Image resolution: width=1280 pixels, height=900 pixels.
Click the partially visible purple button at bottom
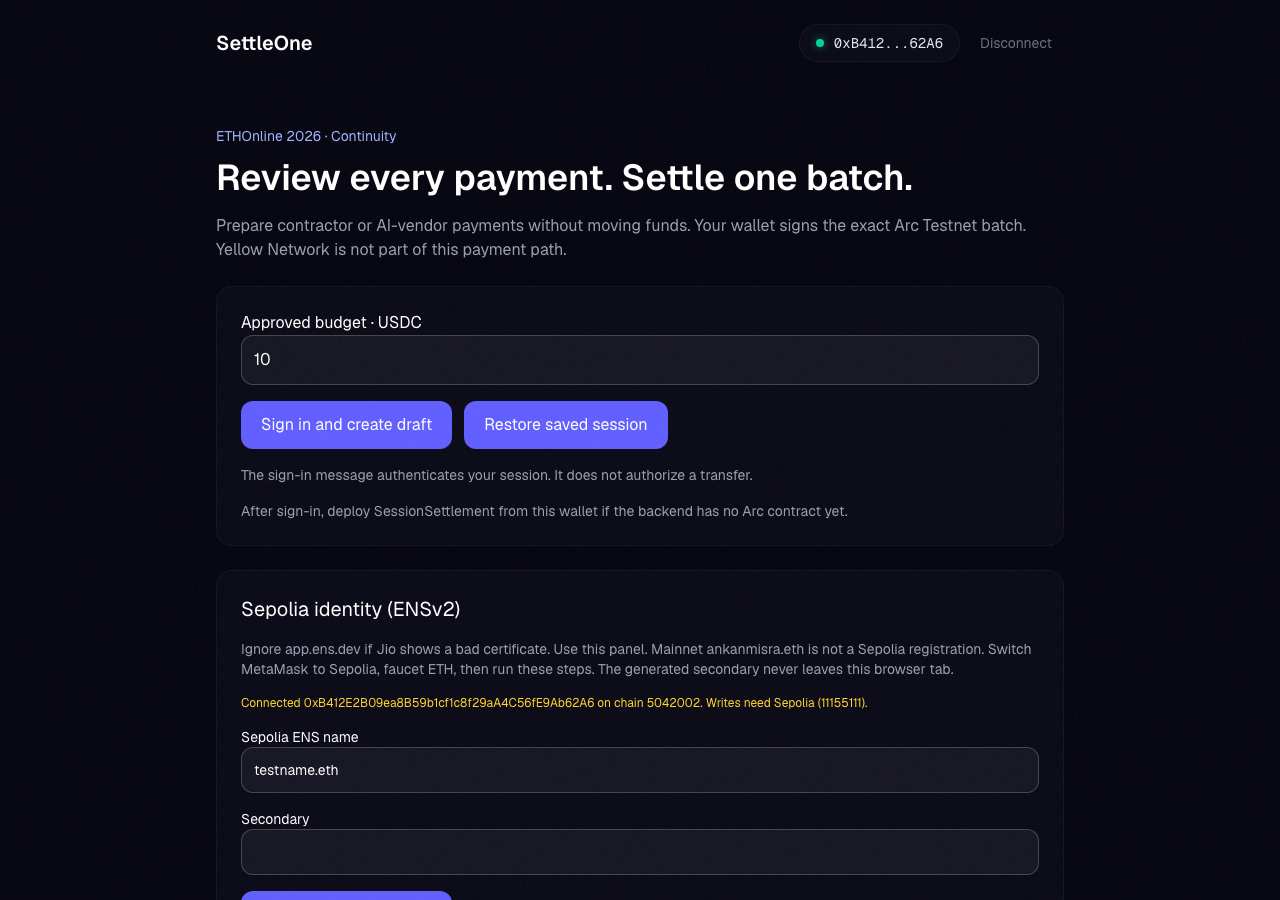pyautogui.click(x=346, y=895)
